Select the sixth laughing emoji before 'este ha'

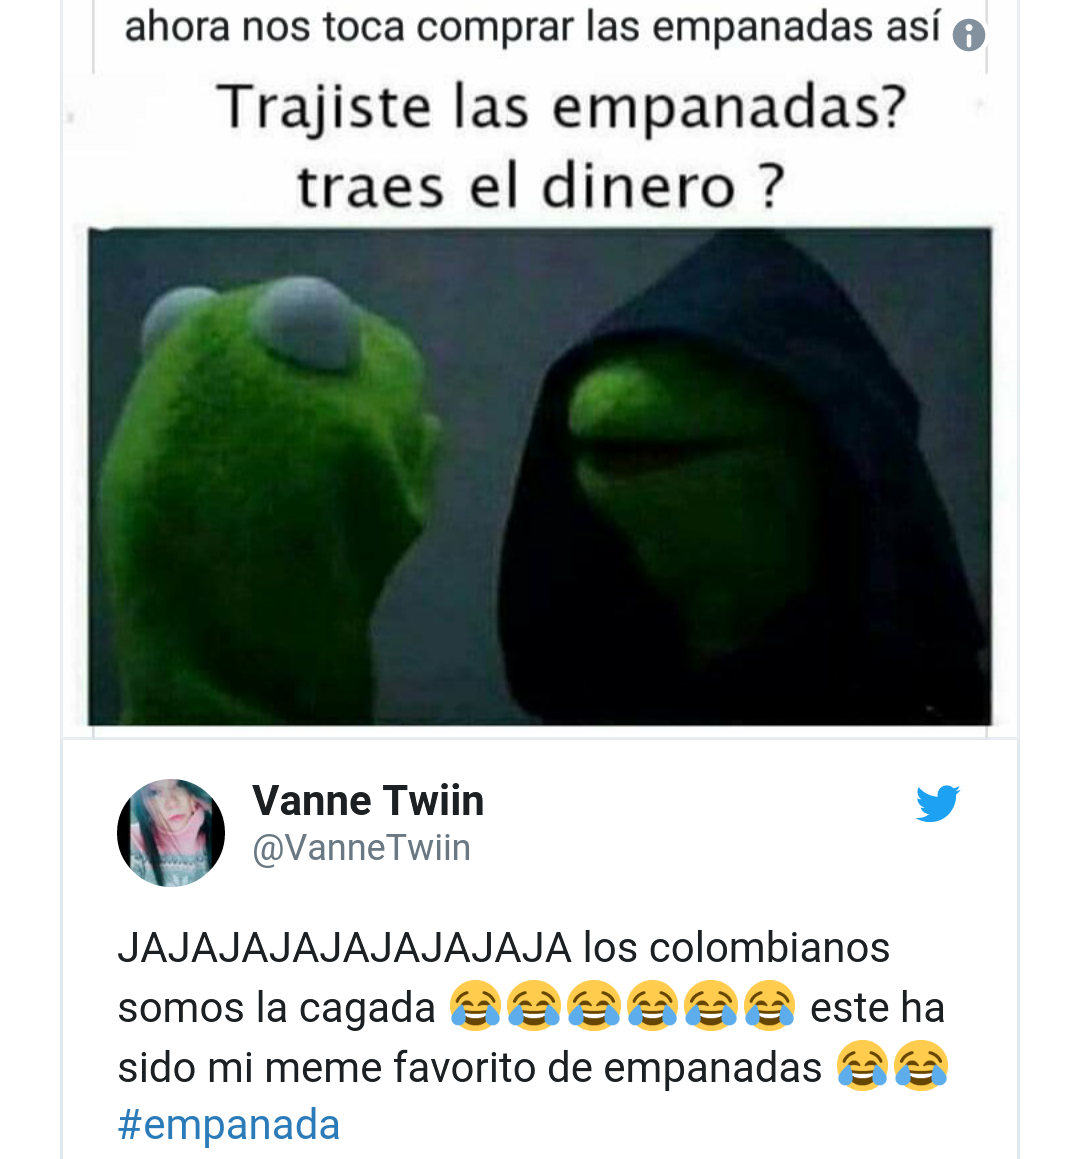[770, 1006]
